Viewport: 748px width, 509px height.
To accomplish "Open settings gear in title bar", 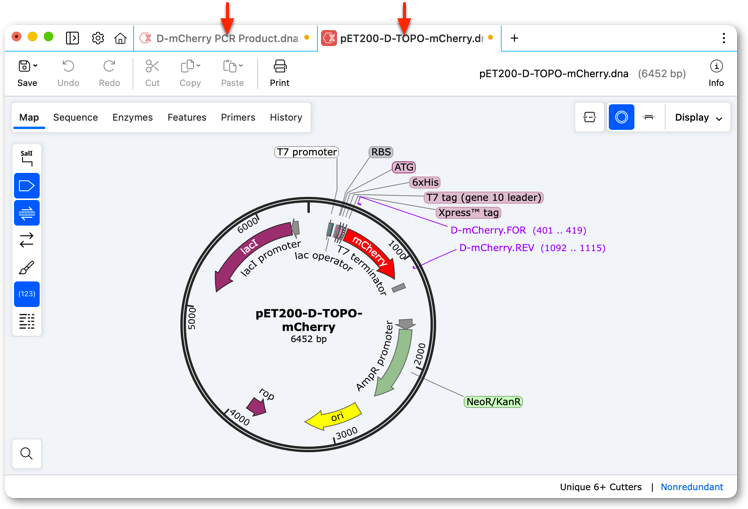I will (98, 38).
